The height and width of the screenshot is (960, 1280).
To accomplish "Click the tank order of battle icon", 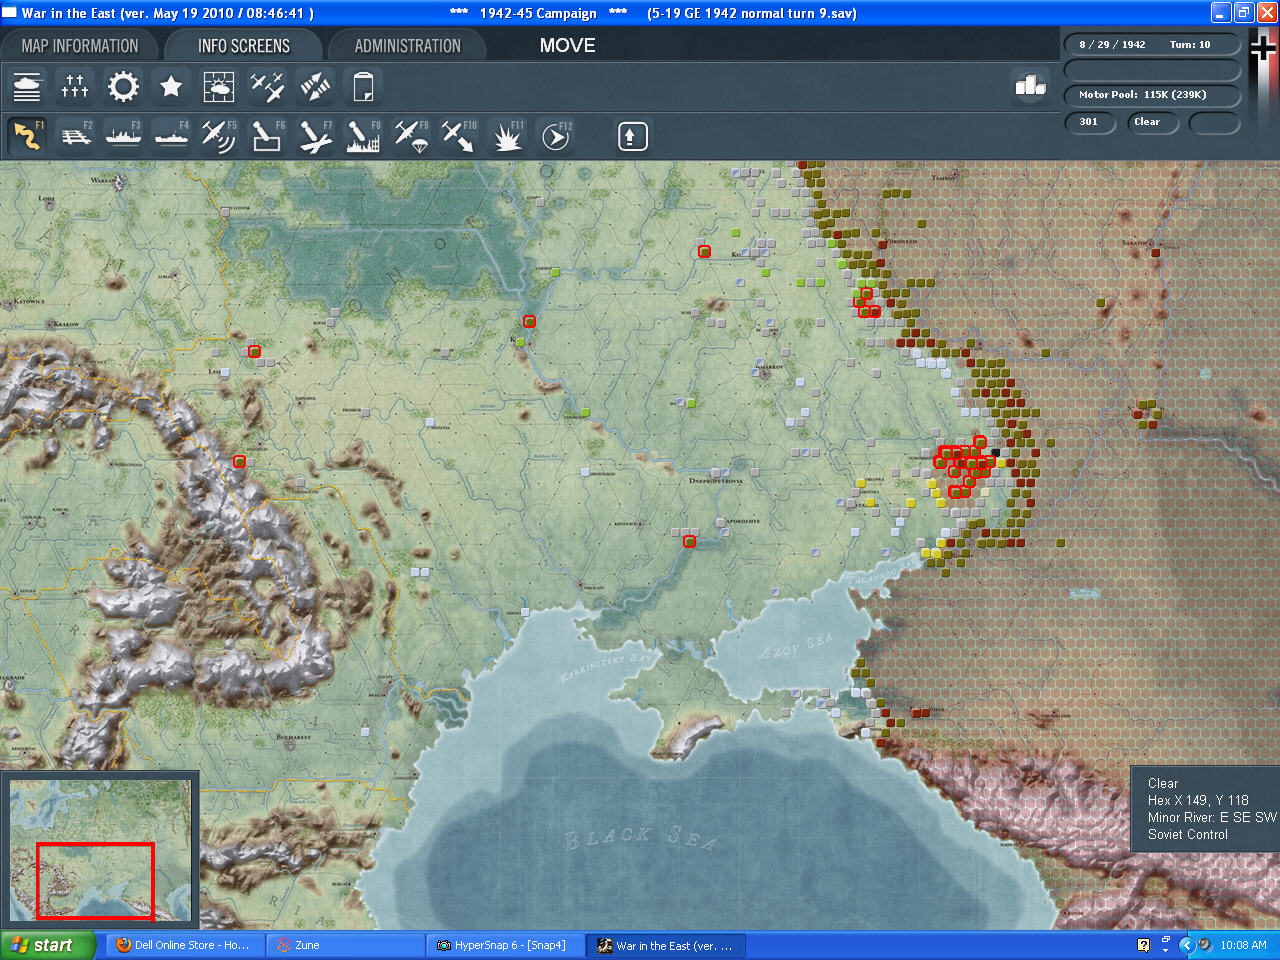I will coord(27,87).
